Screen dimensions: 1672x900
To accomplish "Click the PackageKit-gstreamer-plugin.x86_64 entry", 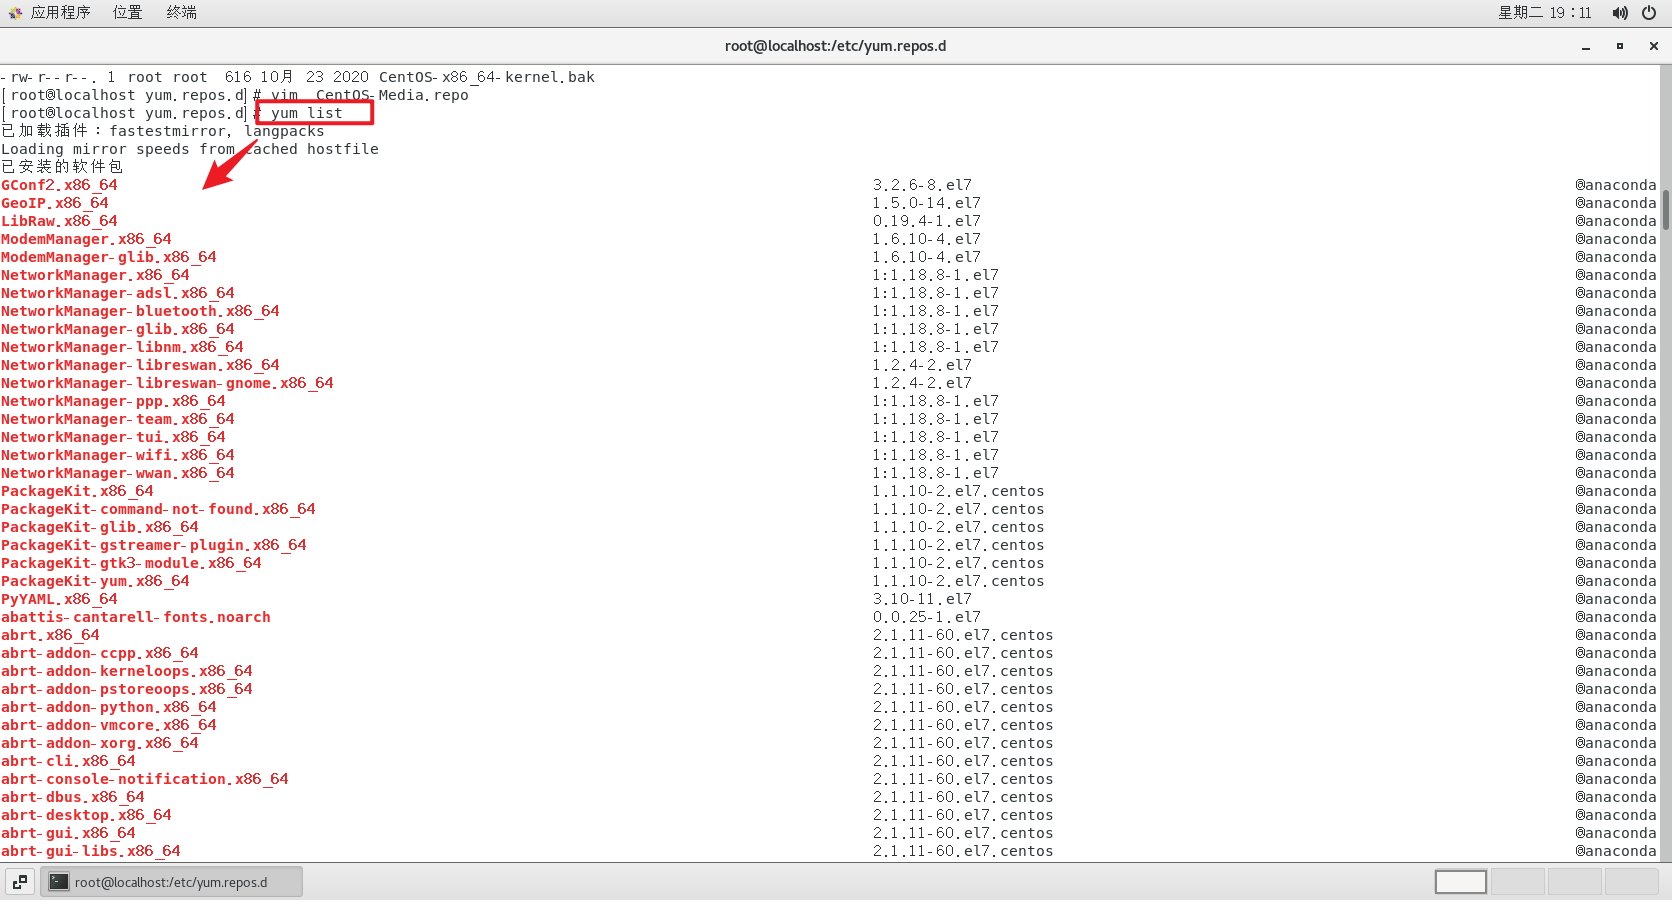I will (x=154, y=545).
